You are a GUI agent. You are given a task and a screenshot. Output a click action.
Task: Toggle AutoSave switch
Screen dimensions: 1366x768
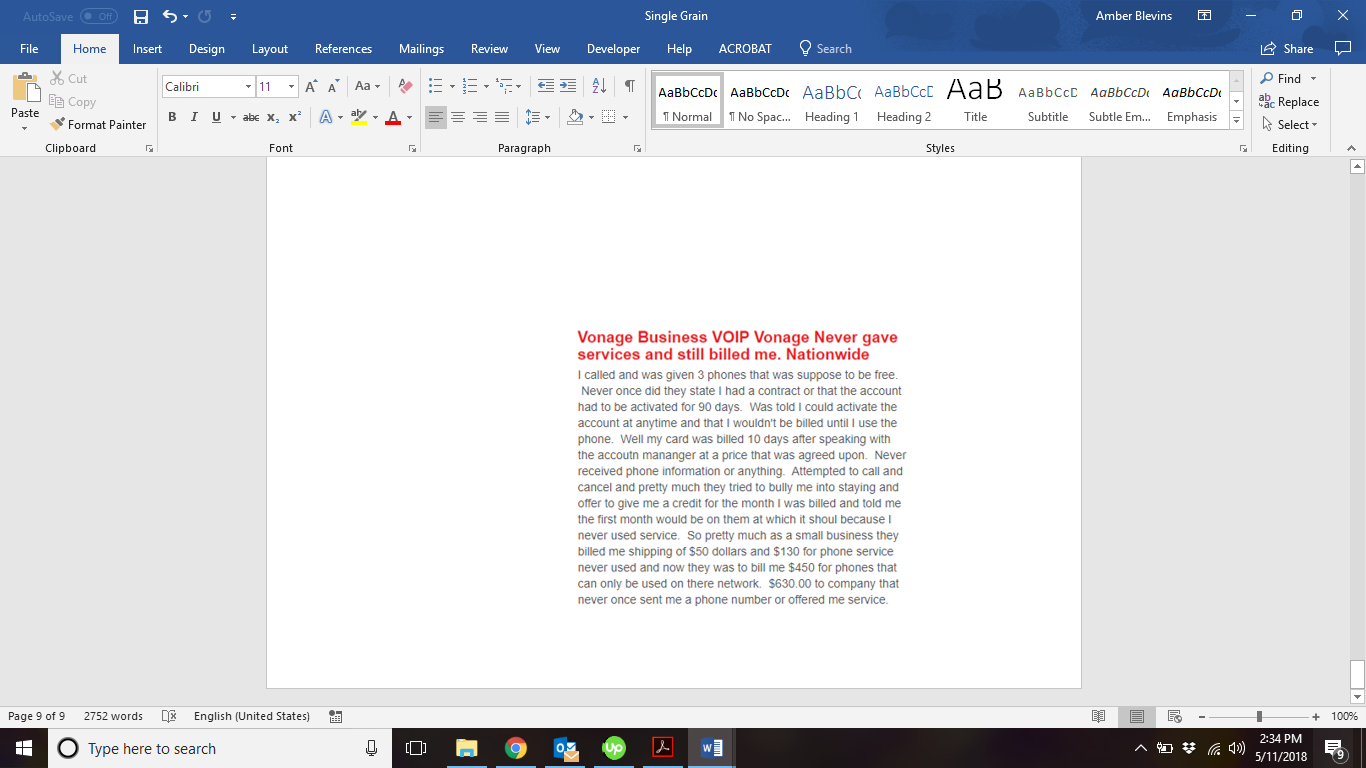[98, 17]
